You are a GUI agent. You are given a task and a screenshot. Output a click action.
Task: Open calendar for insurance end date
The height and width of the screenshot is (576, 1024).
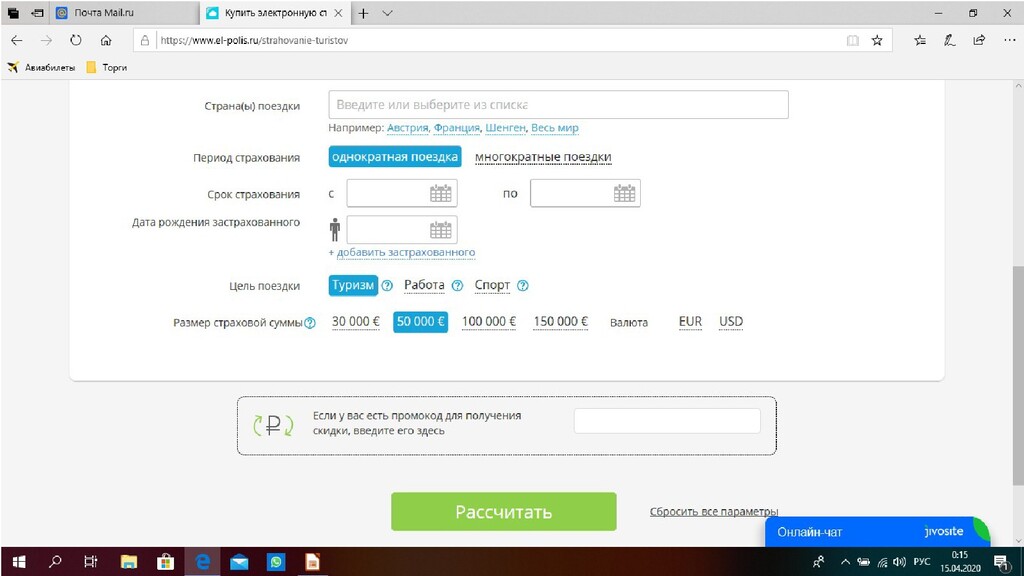(624, 193)
